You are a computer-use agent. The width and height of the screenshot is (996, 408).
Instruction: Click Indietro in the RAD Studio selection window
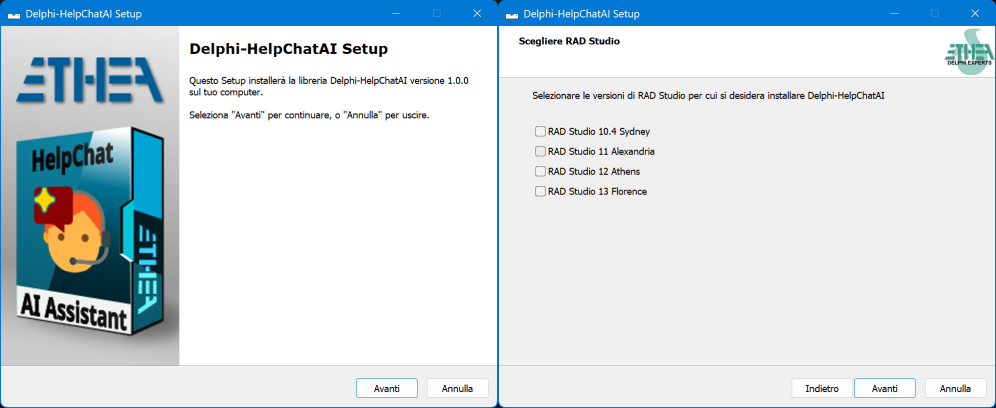click(x=822, y=388)
